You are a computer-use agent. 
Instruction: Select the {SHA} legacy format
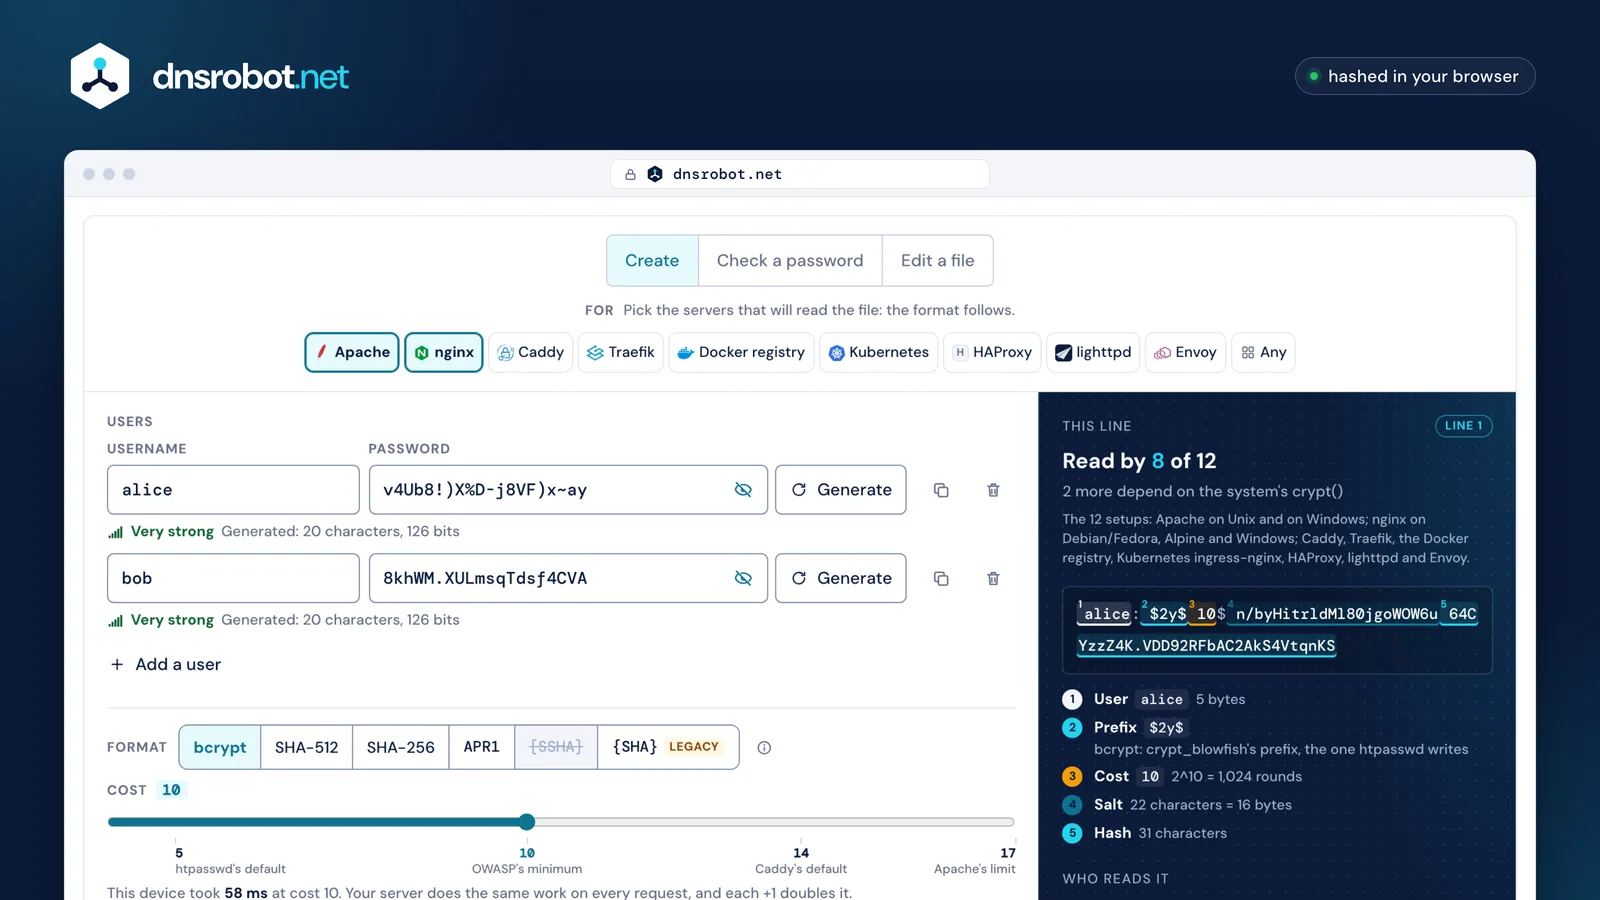tap(668, 747)
